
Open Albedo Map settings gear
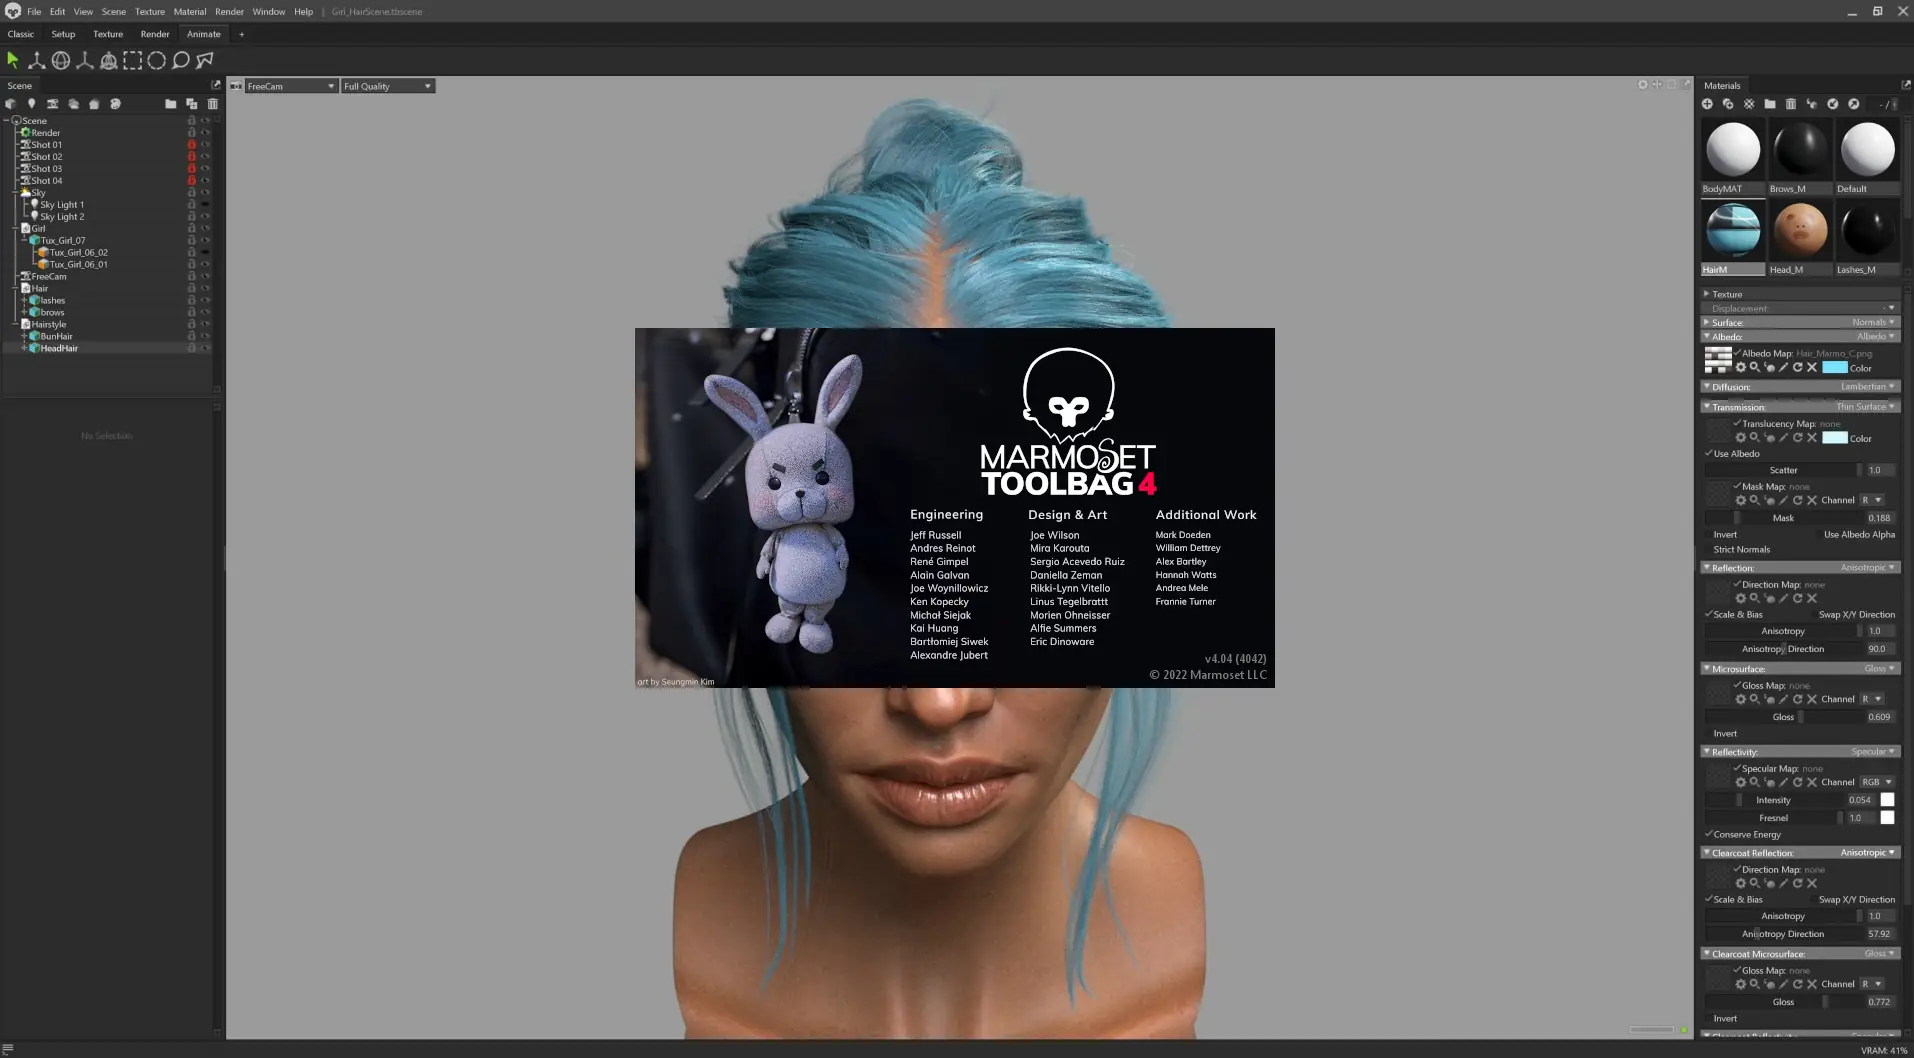tap(1741, 367)
